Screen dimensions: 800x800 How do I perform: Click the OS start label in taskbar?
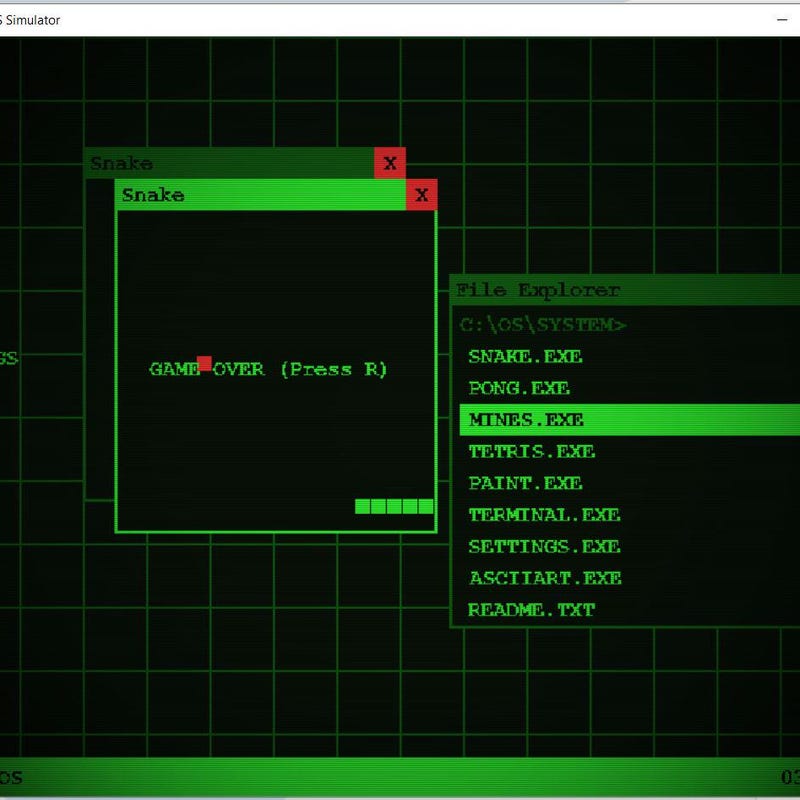10,778
